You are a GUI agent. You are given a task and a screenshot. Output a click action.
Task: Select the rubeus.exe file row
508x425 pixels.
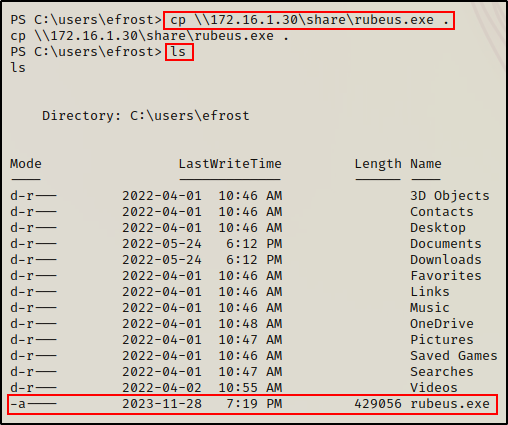252,404
